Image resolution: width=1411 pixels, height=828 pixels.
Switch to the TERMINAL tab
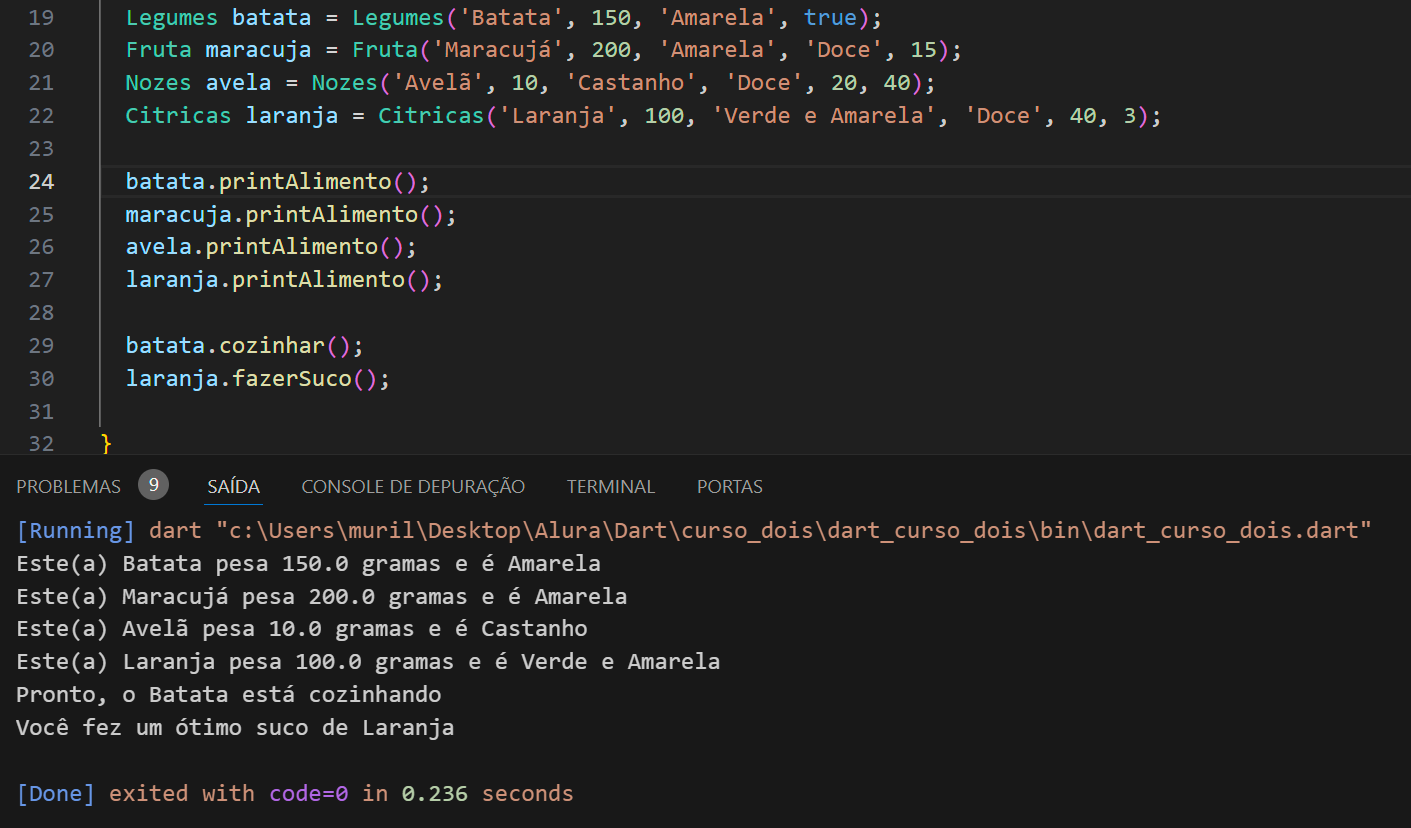[611, 487]
